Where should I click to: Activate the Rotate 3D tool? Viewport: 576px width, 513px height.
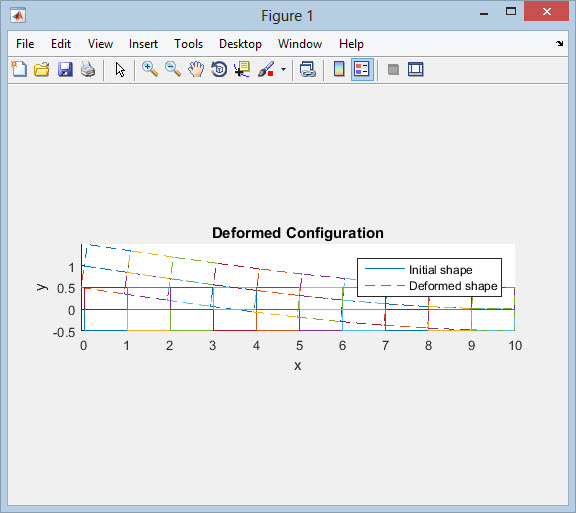[x=219, y=69]
